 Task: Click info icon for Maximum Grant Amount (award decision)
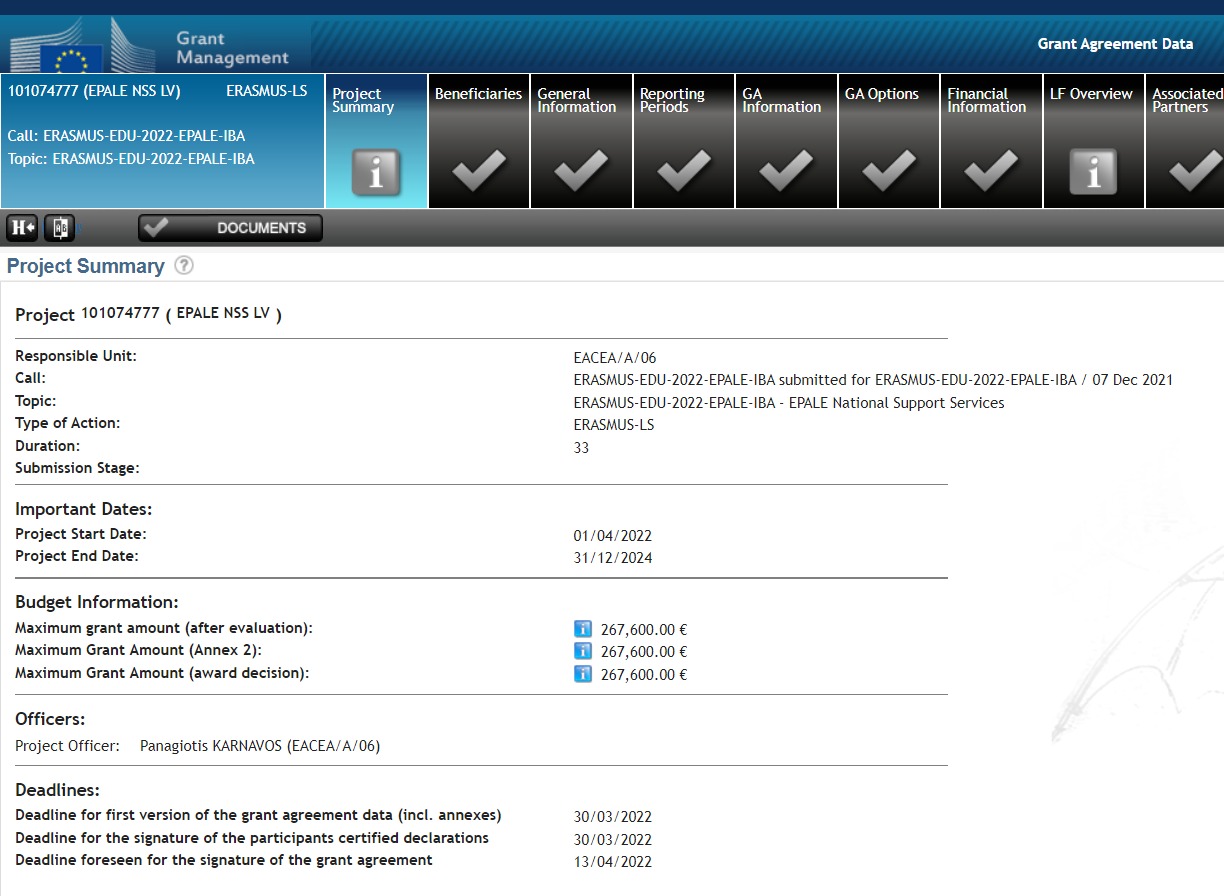(x=583, y=674)
